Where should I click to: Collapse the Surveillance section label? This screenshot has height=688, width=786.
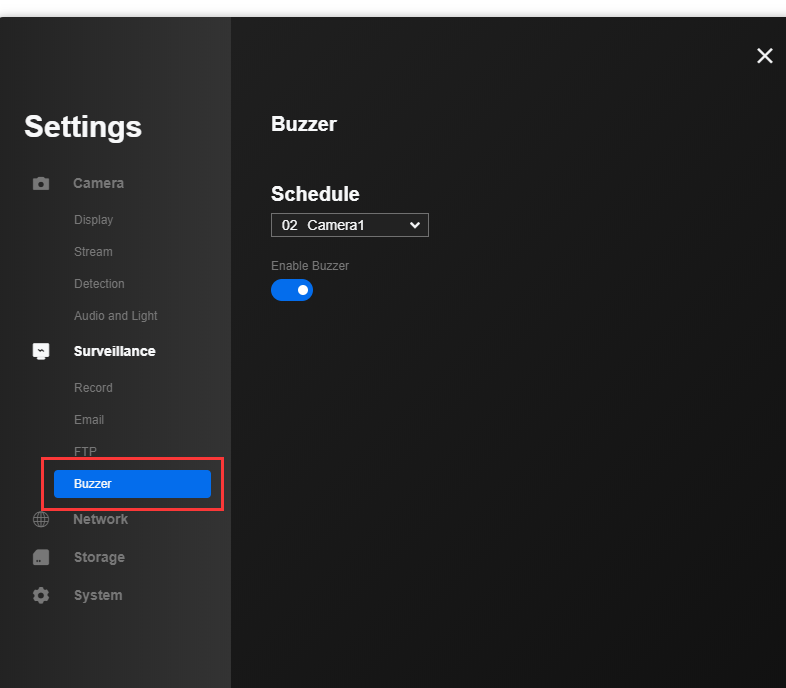coord(115,351)
